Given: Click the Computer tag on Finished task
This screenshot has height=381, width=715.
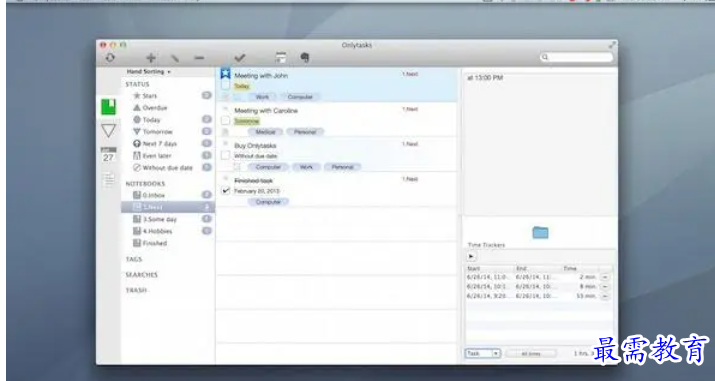Looking at the screenshot, I should [x=268, y=202].
